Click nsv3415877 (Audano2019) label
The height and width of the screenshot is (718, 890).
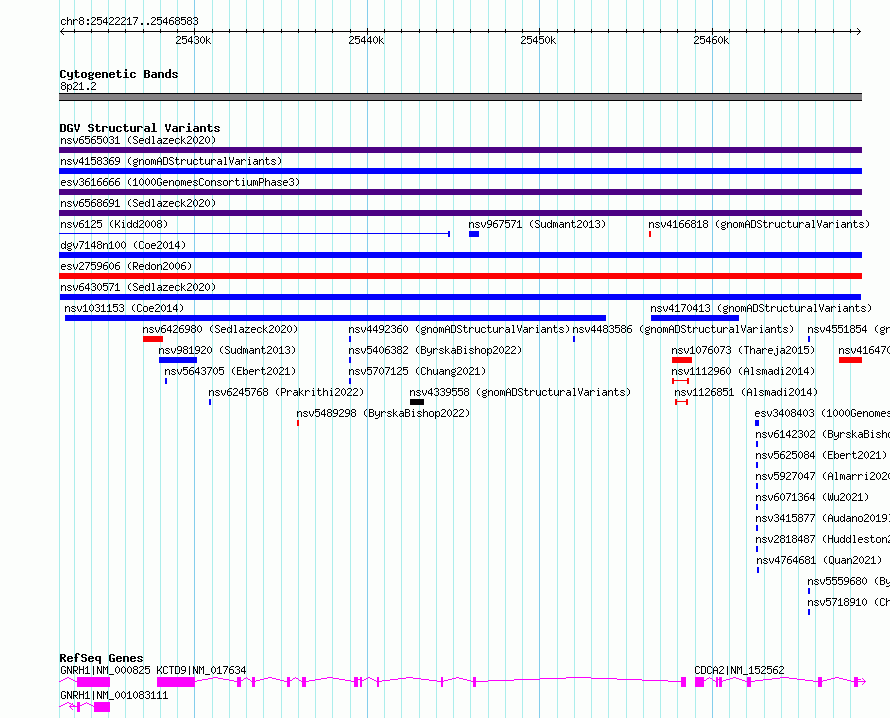822,518
